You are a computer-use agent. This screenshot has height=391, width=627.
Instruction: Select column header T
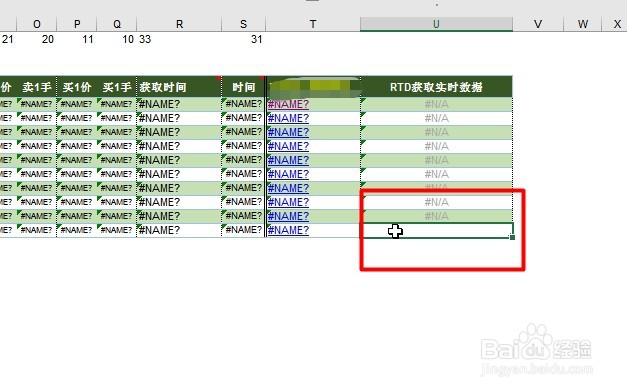coord(313,24)
